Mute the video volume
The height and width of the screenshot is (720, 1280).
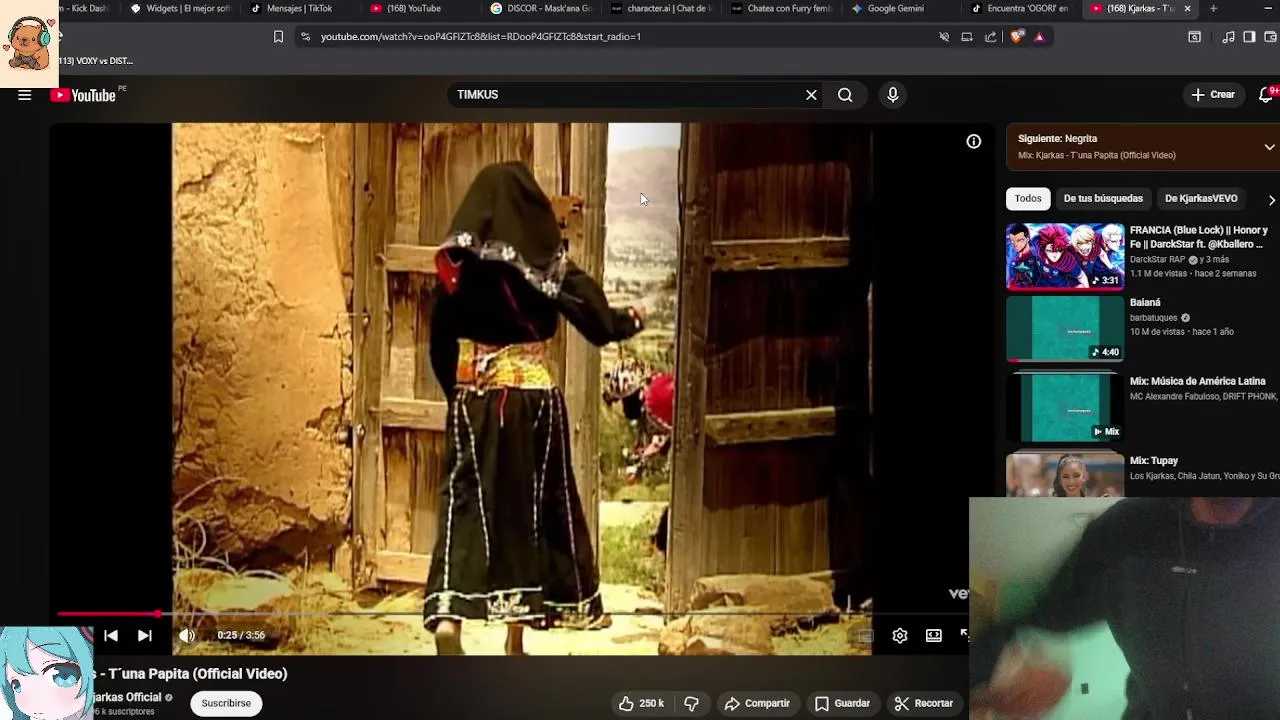coord(187,636)
